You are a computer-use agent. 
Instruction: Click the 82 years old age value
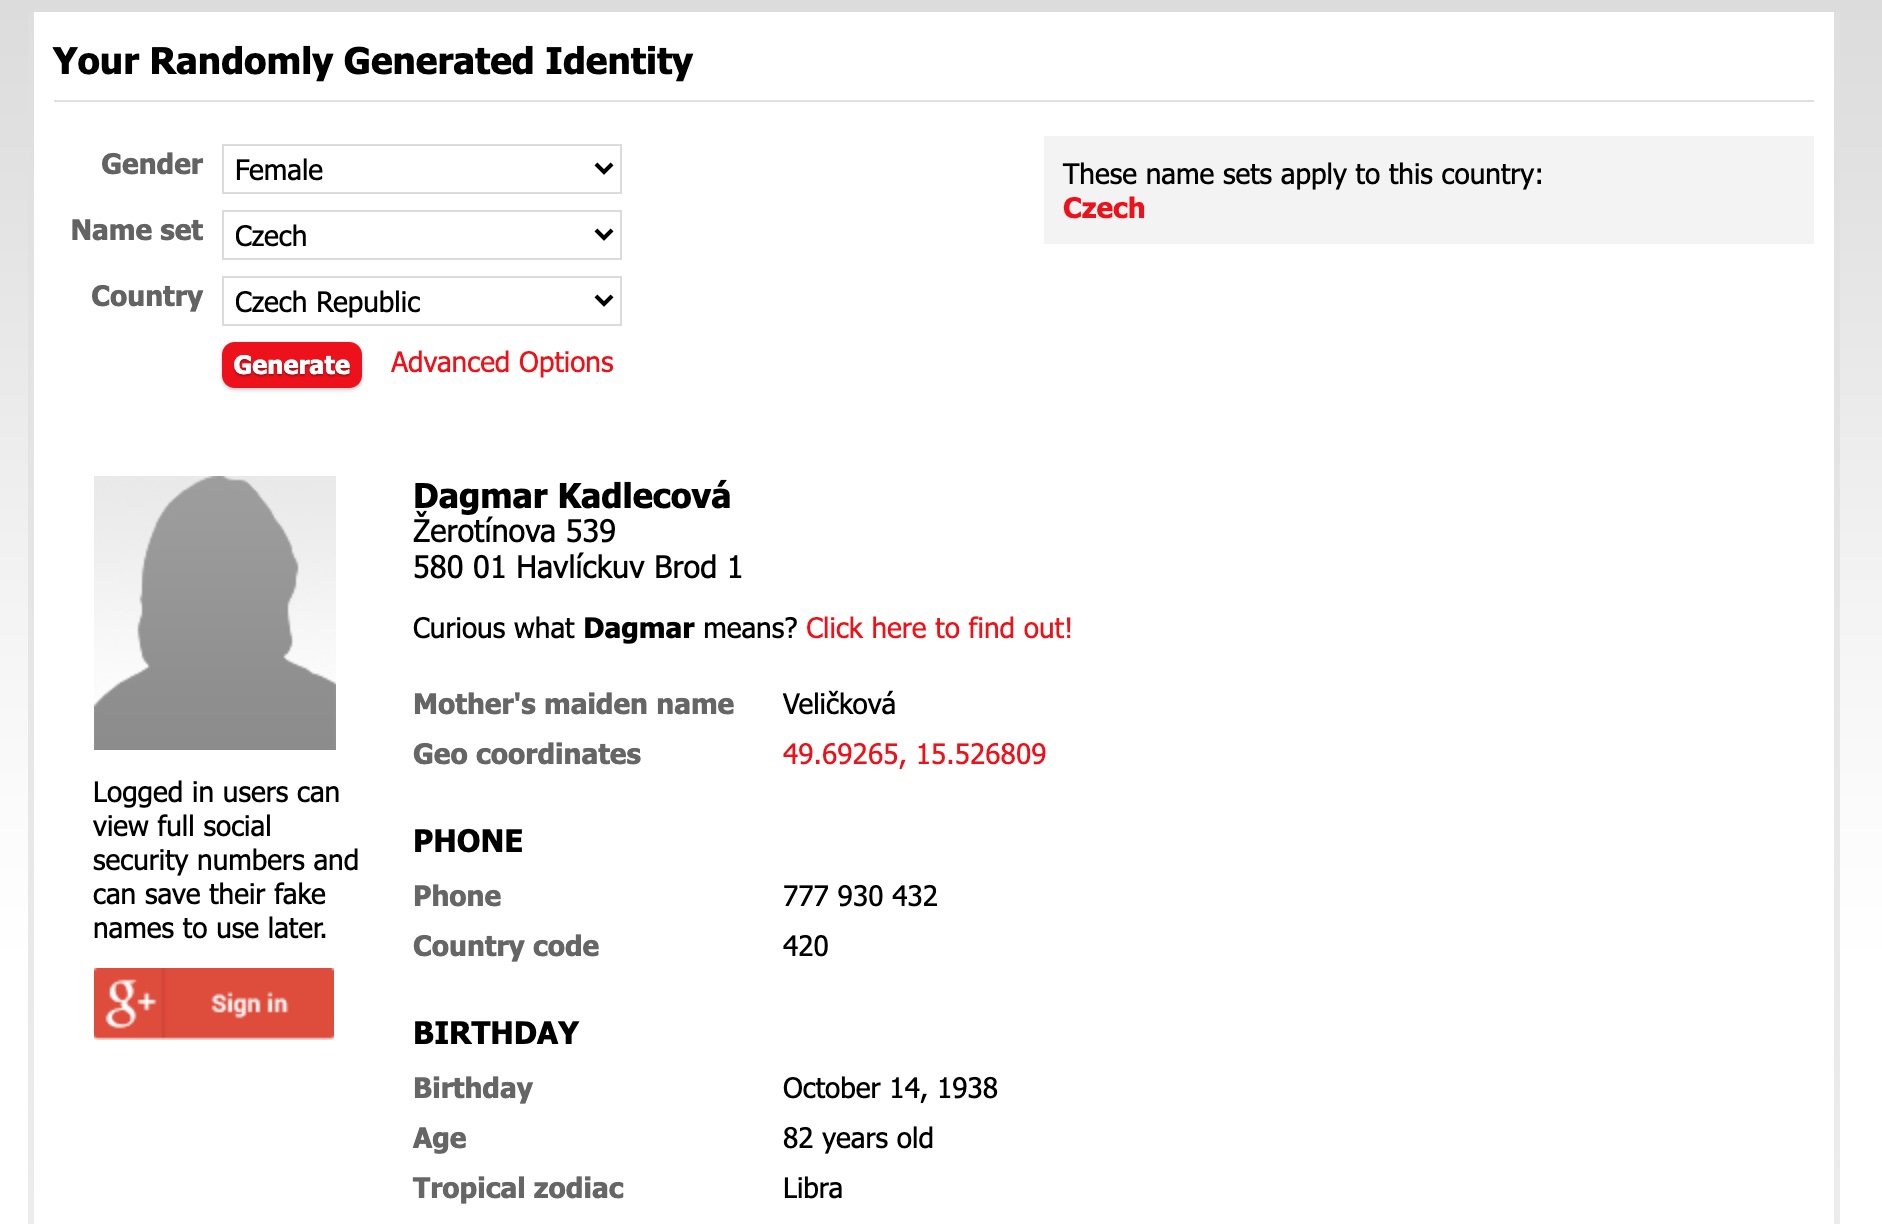tap(858, 1138)
